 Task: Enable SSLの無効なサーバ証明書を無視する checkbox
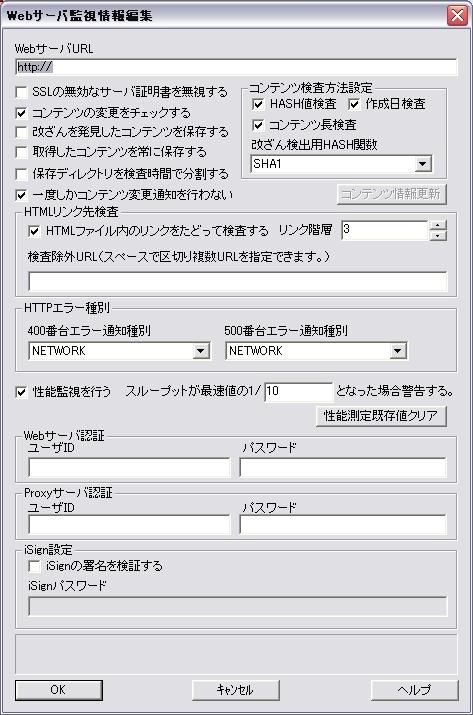(x=22, y=92)
